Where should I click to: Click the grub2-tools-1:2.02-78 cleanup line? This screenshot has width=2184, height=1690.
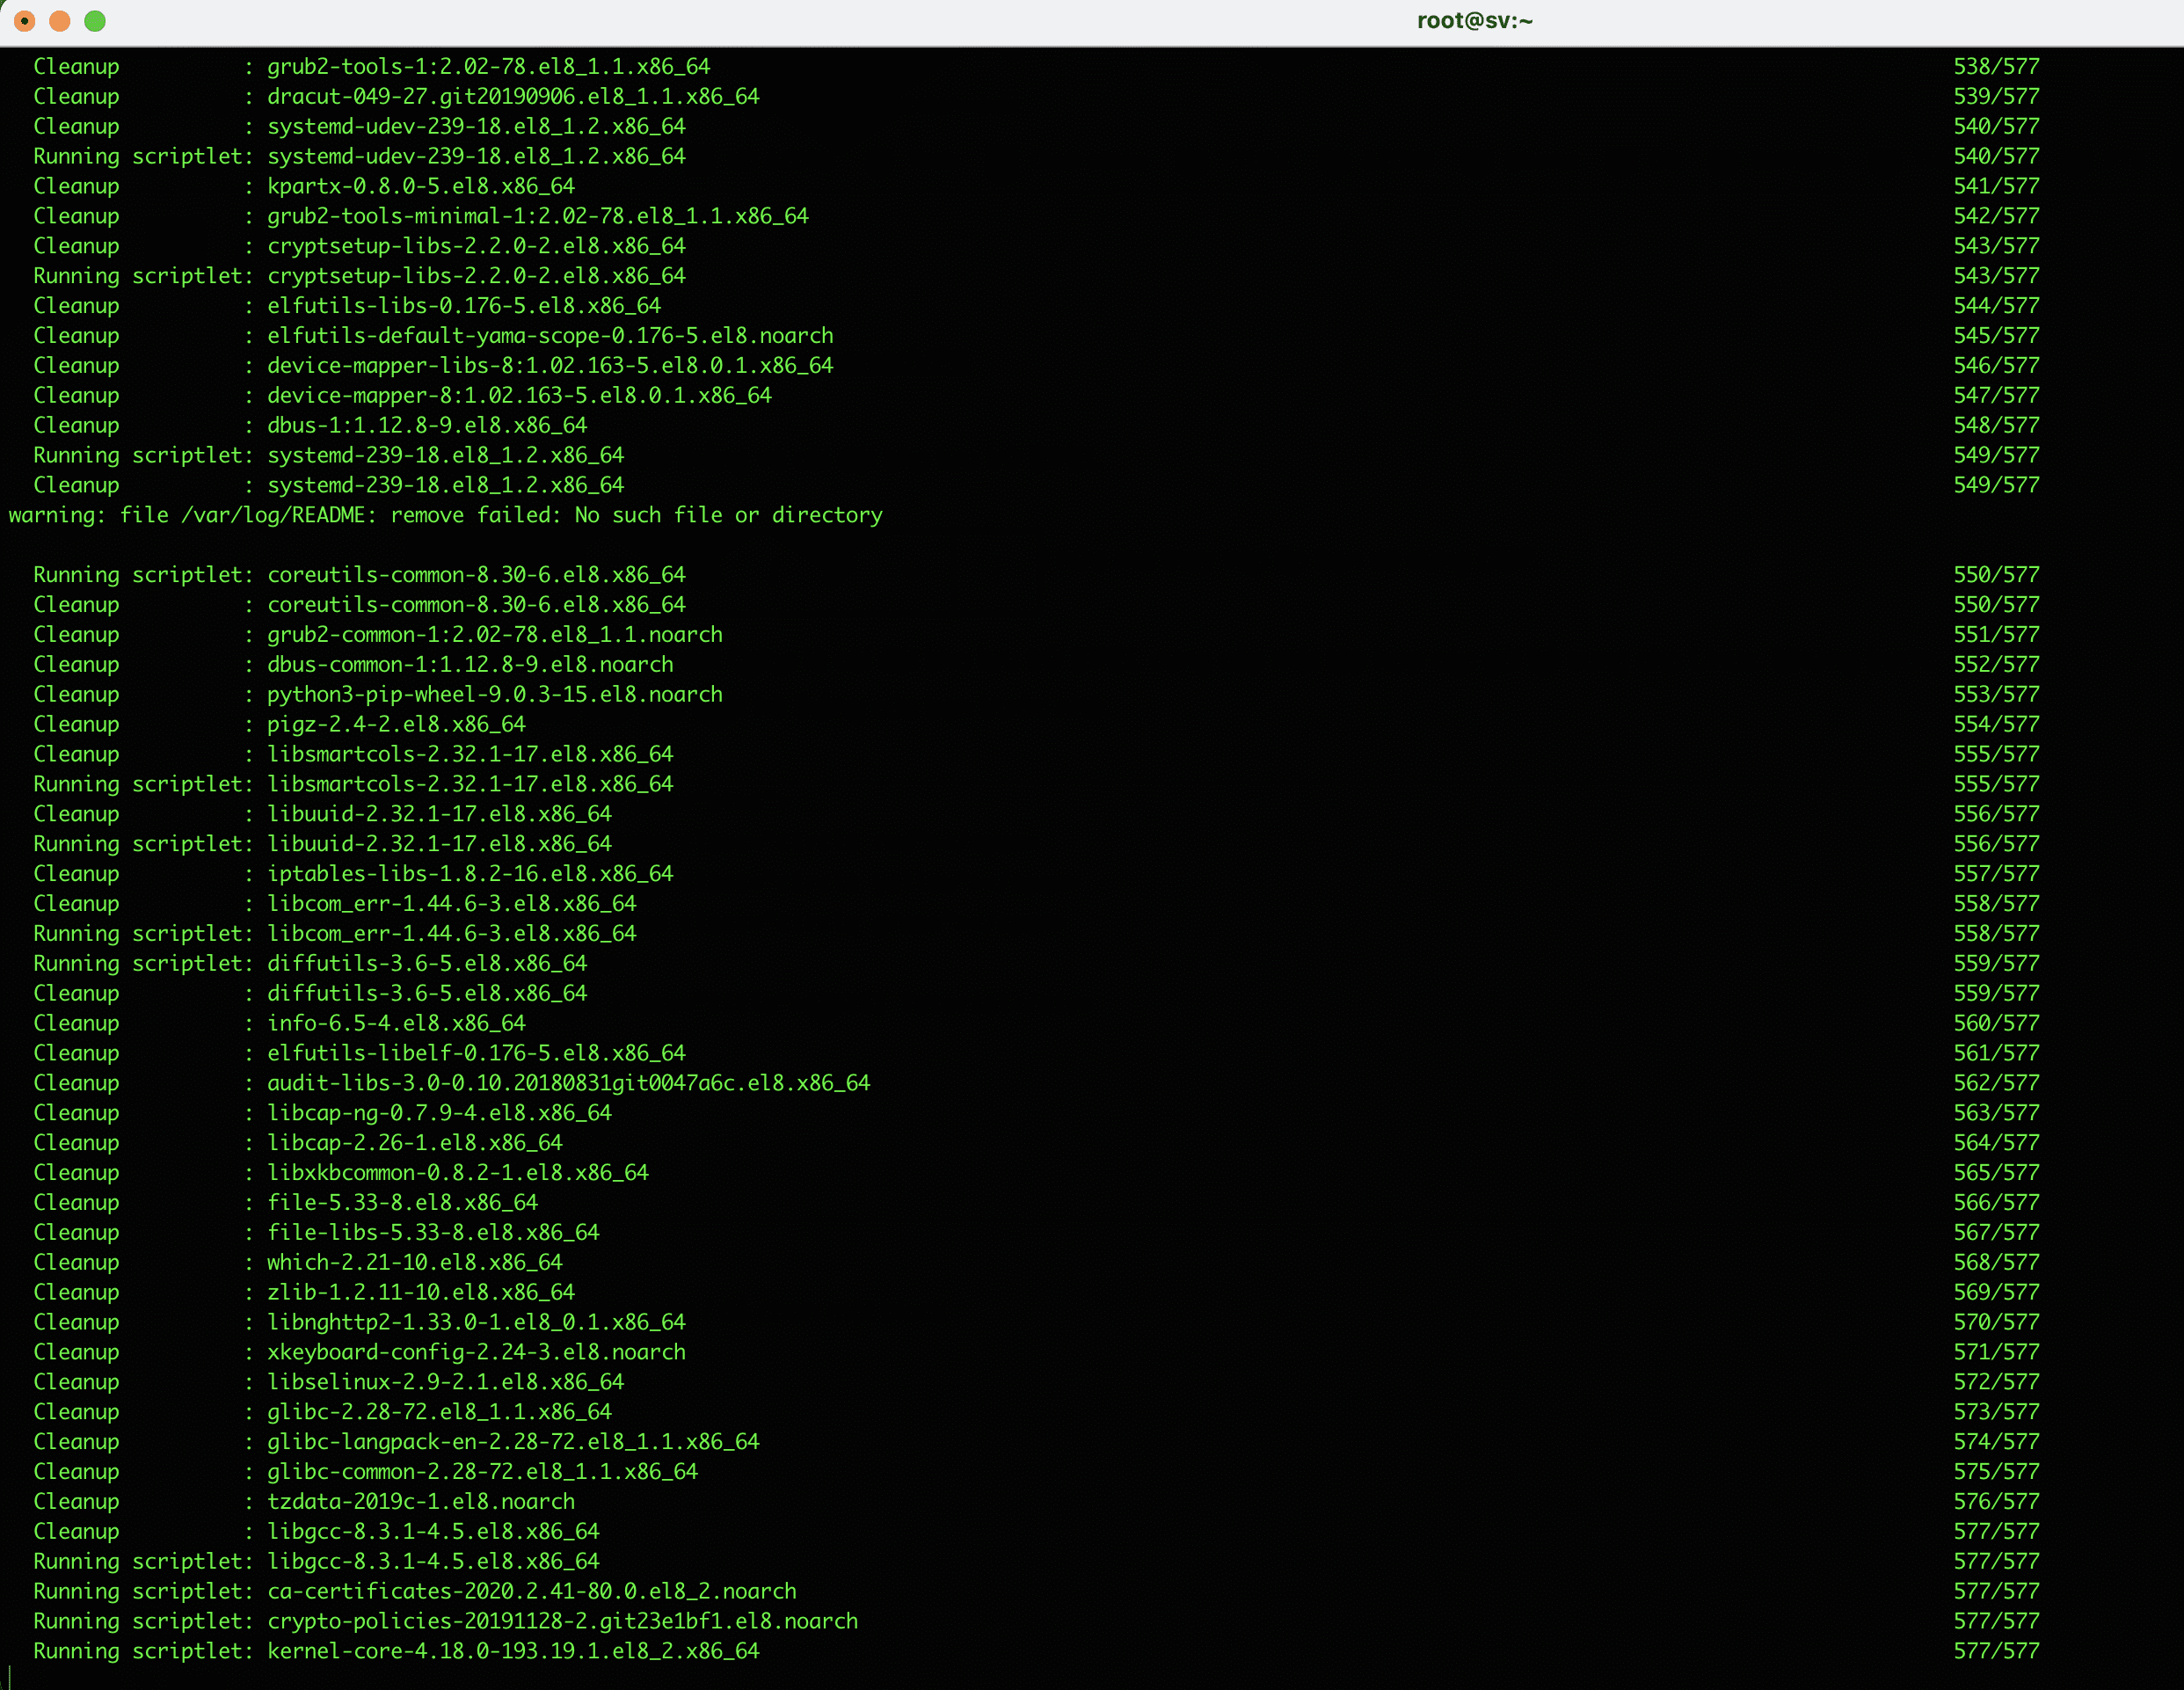coord(370,66)
